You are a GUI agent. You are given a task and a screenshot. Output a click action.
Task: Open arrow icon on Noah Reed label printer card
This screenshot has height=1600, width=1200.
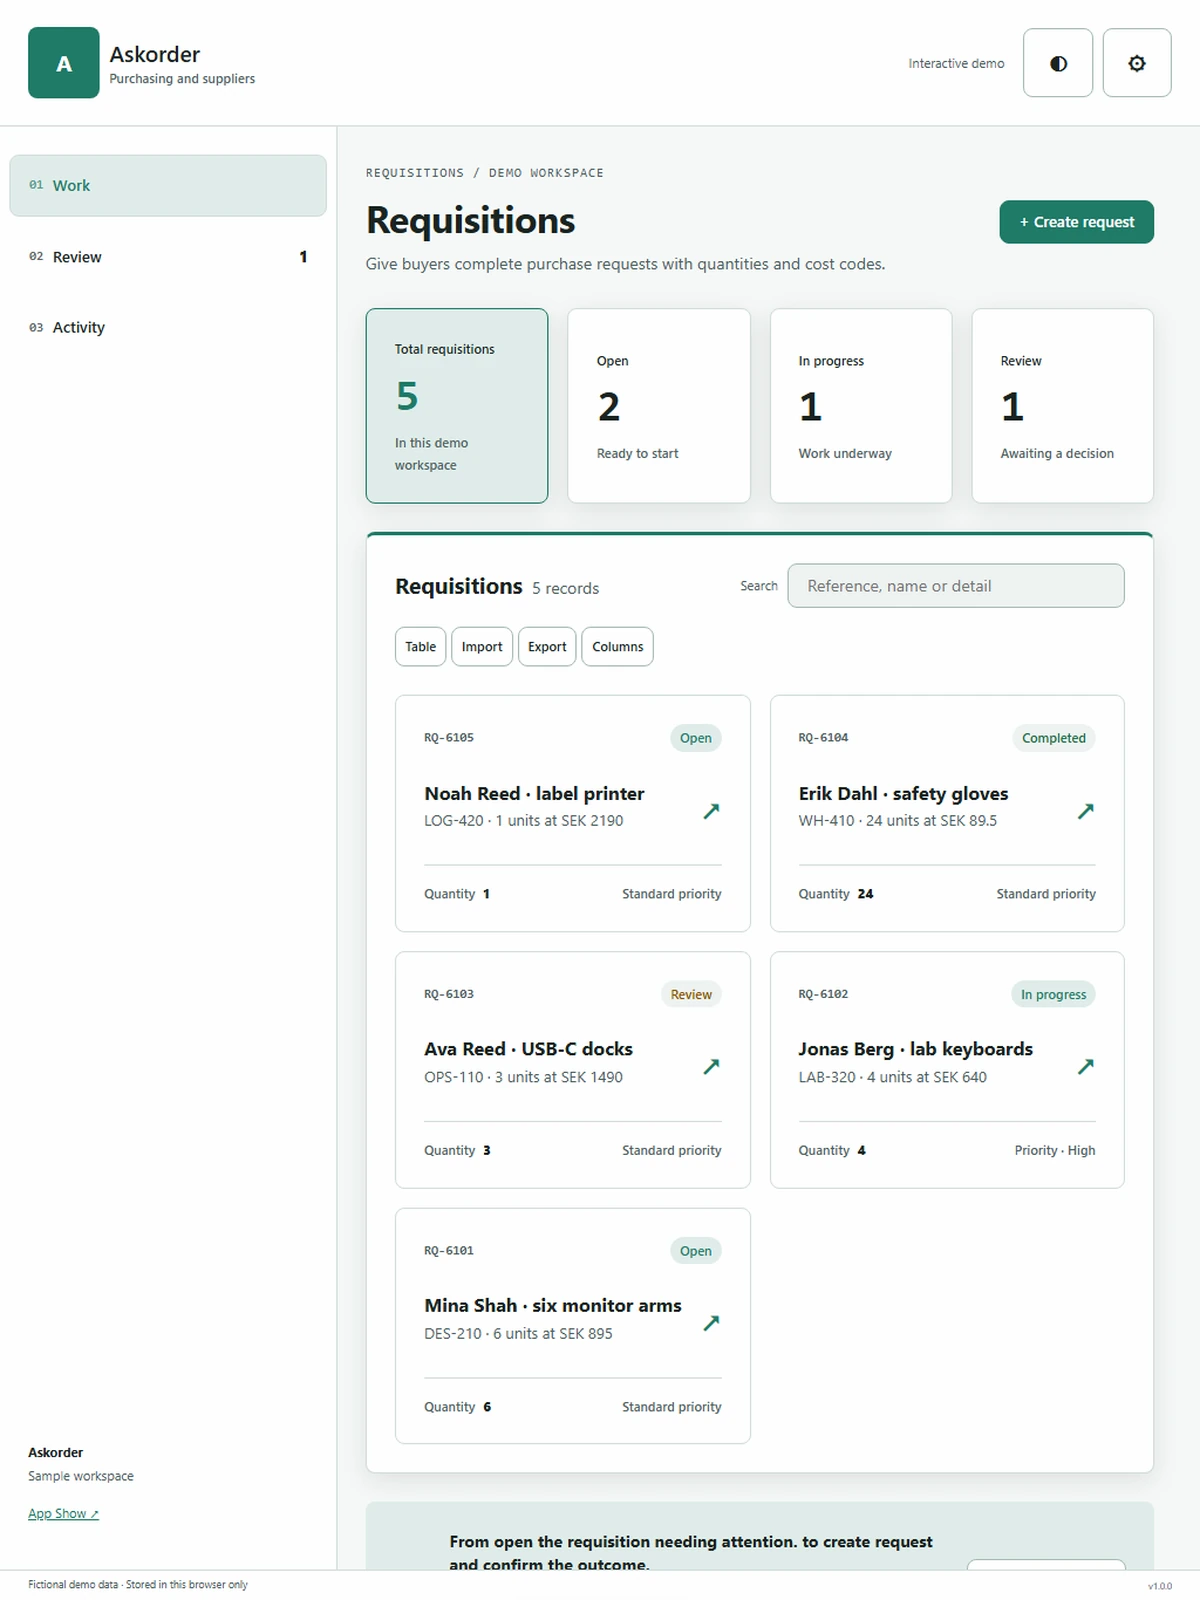711,811
